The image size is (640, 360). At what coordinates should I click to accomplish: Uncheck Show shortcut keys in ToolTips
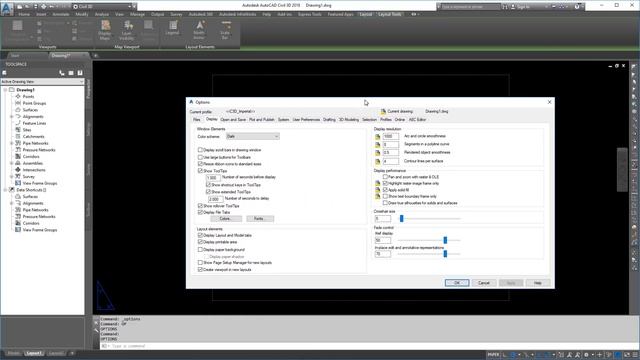pyautogui.click(x=208, y=185)
